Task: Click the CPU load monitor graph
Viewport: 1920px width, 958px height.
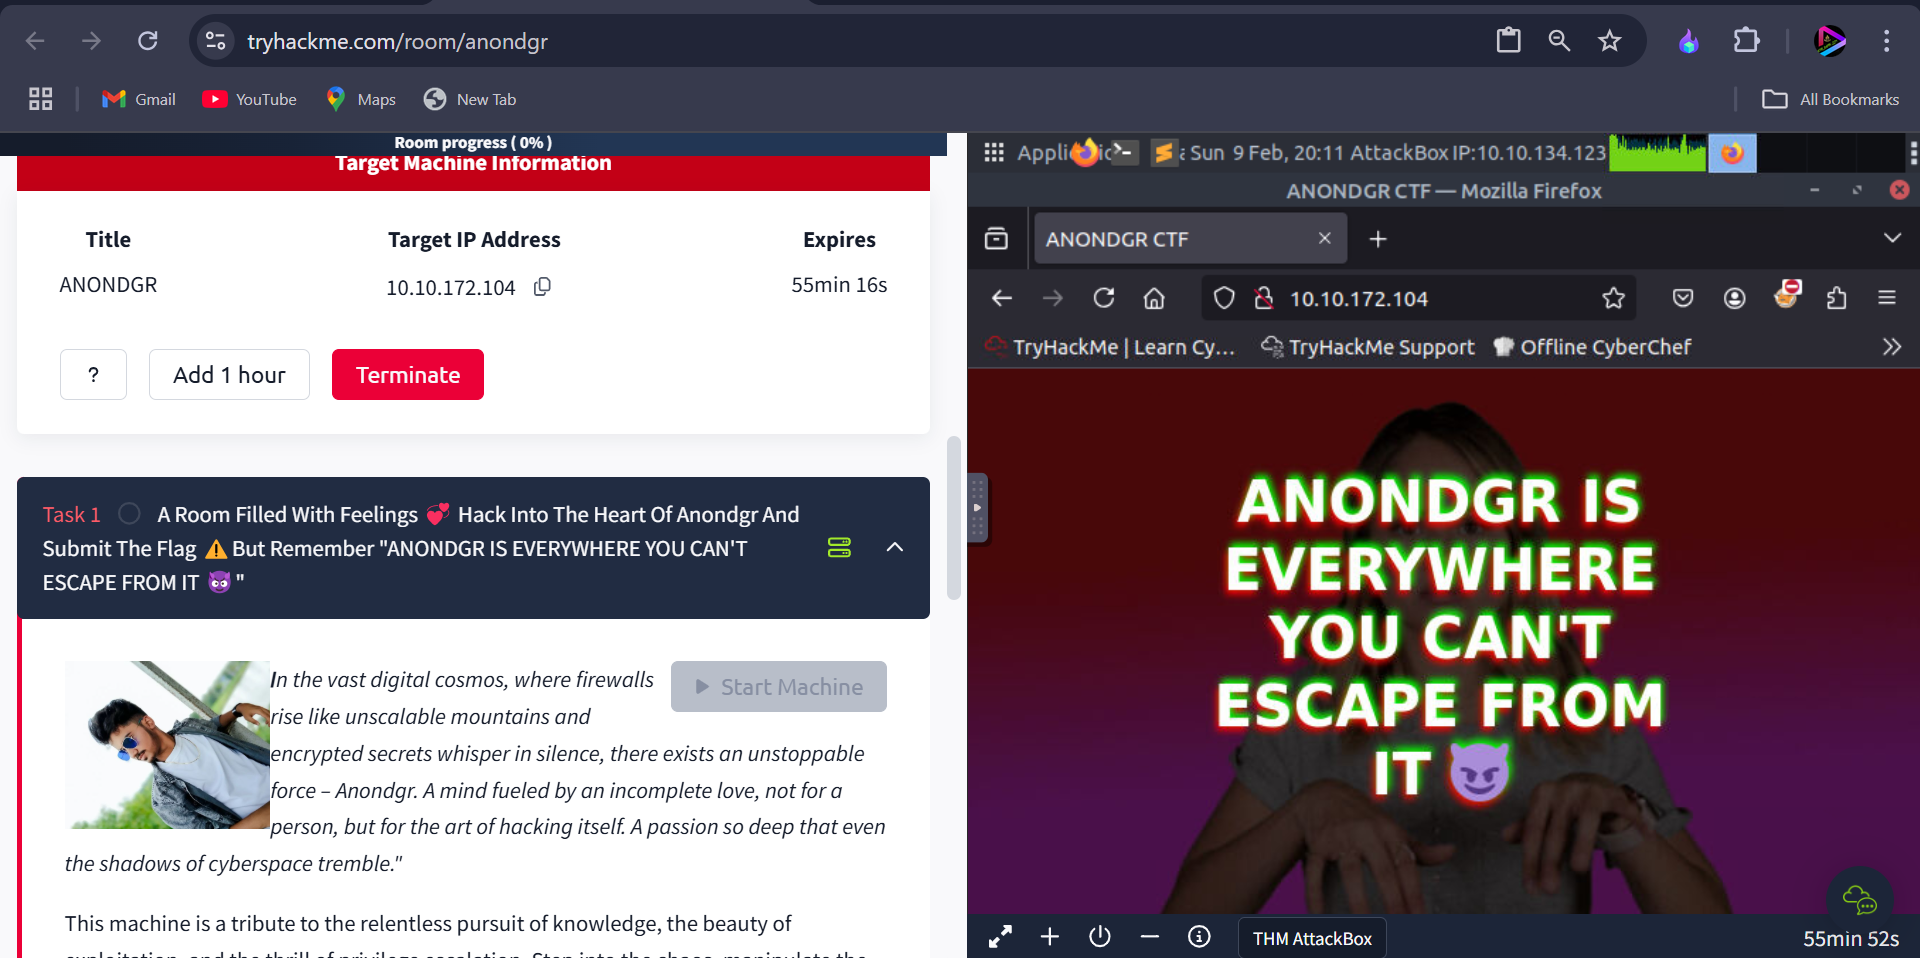Action: (1657, 152)
